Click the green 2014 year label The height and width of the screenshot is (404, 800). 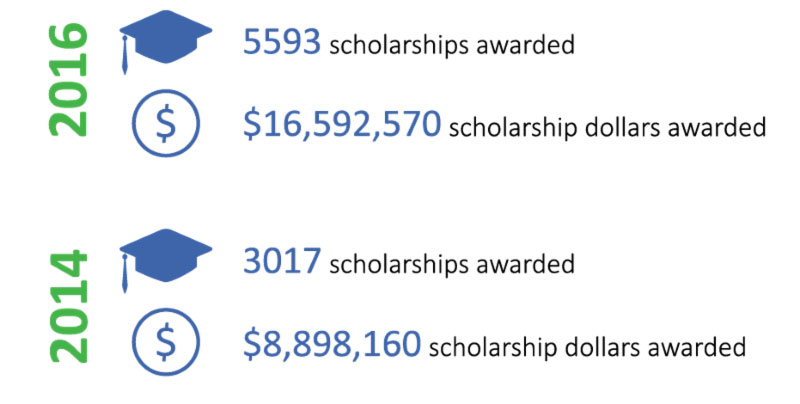[x=69, y=306]
